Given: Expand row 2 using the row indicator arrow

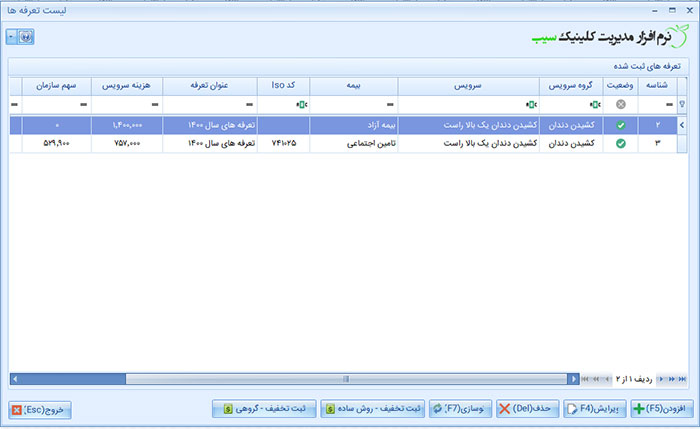Looking at the screenshot, I should (x=682, y=126).
